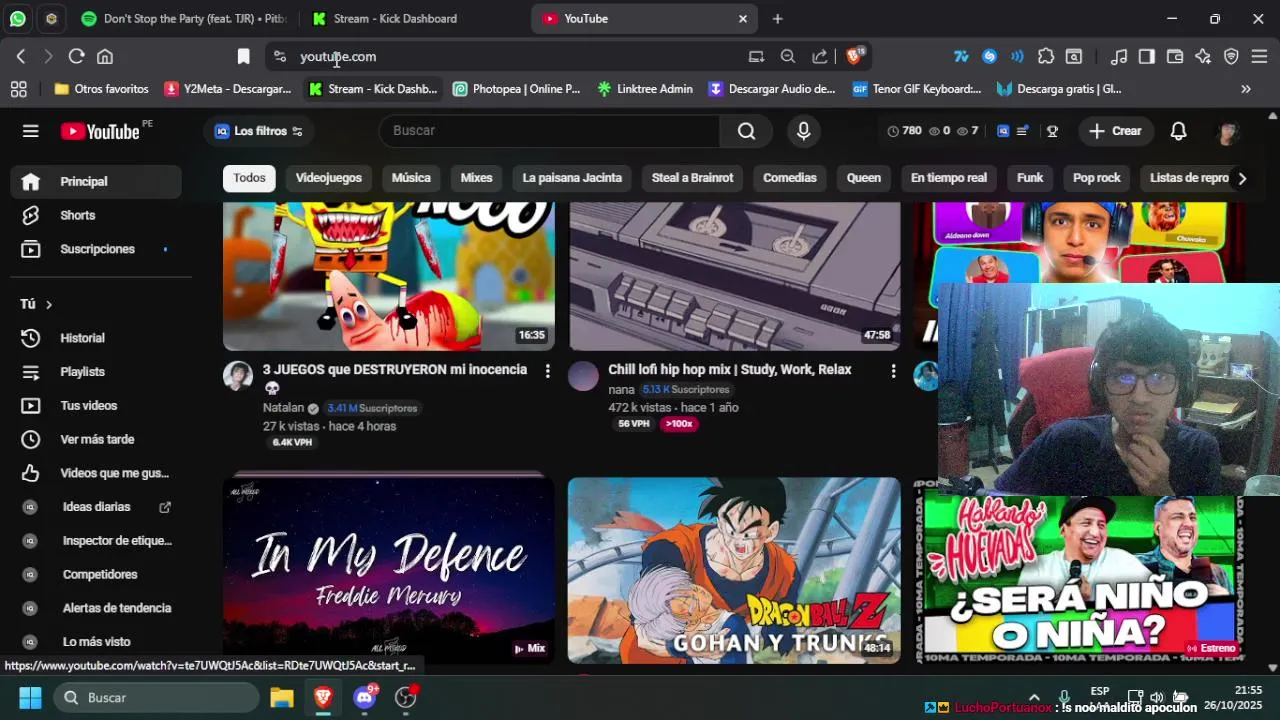The image size is (1280, 720).
Task: Click the Crear button
Action: [x=1116, y=131]
